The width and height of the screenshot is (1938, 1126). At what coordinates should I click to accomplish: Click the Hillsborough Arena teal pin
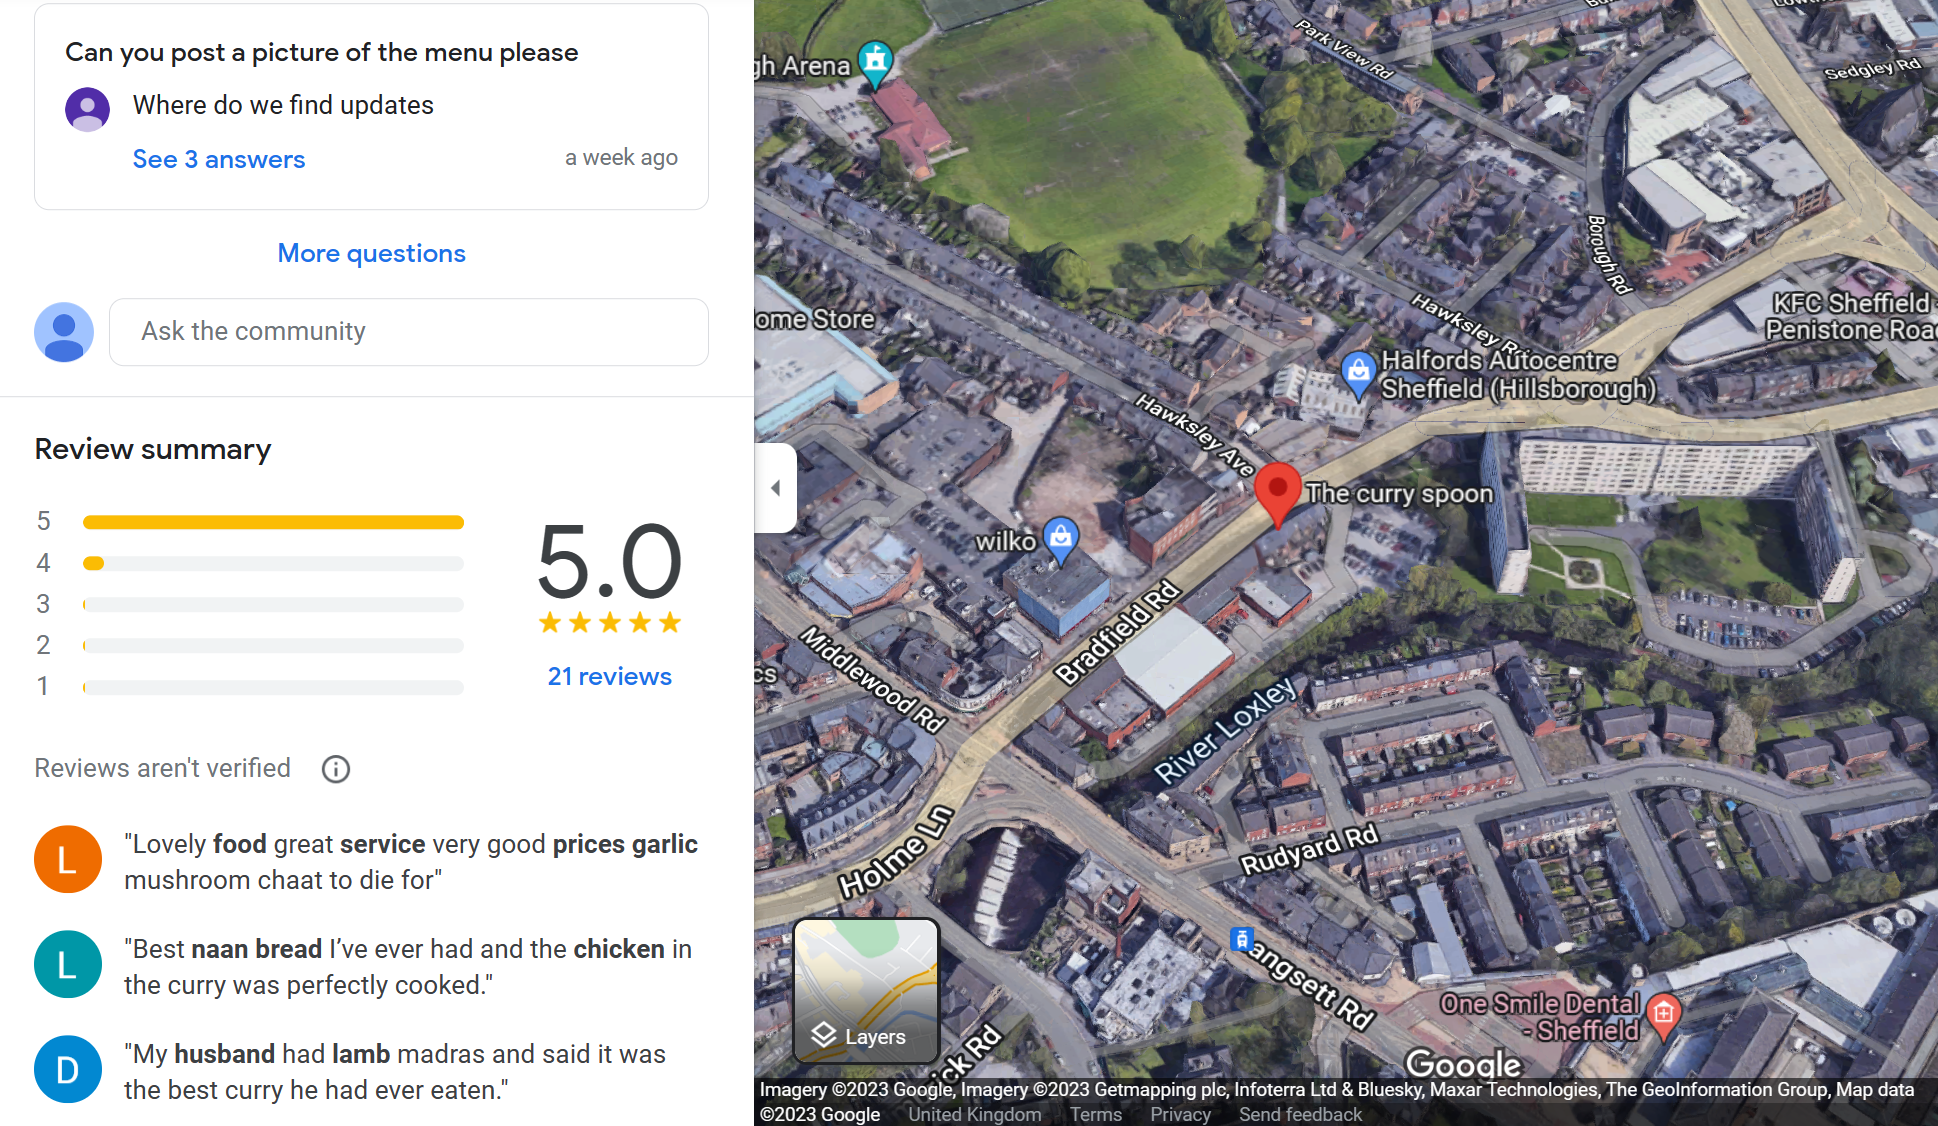(876, 64)
